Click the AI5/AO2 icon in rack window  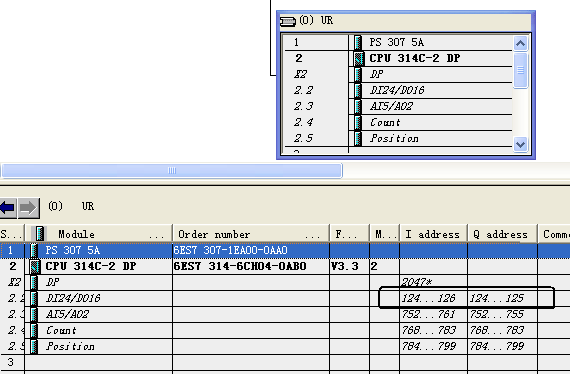[x=358, y=106]
